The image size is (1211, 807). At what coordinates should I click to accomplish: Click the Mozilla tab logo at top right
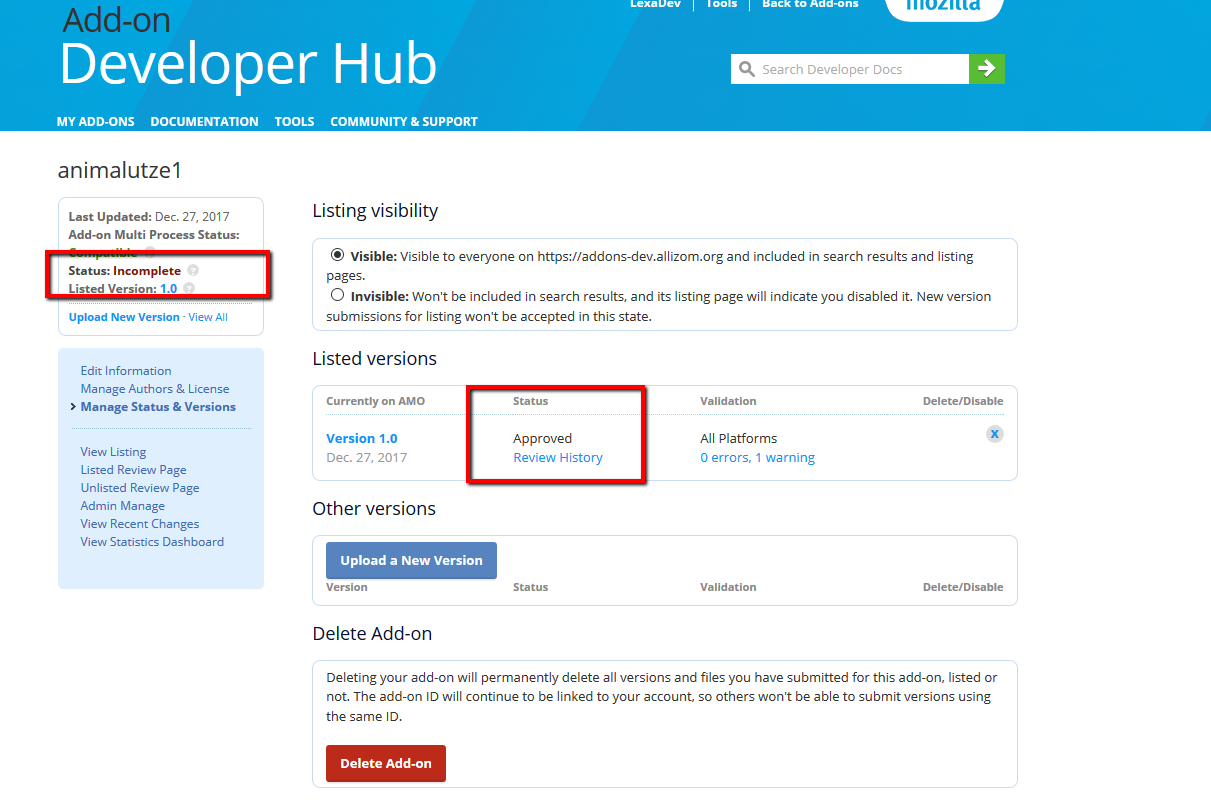(x=944, y=5)
